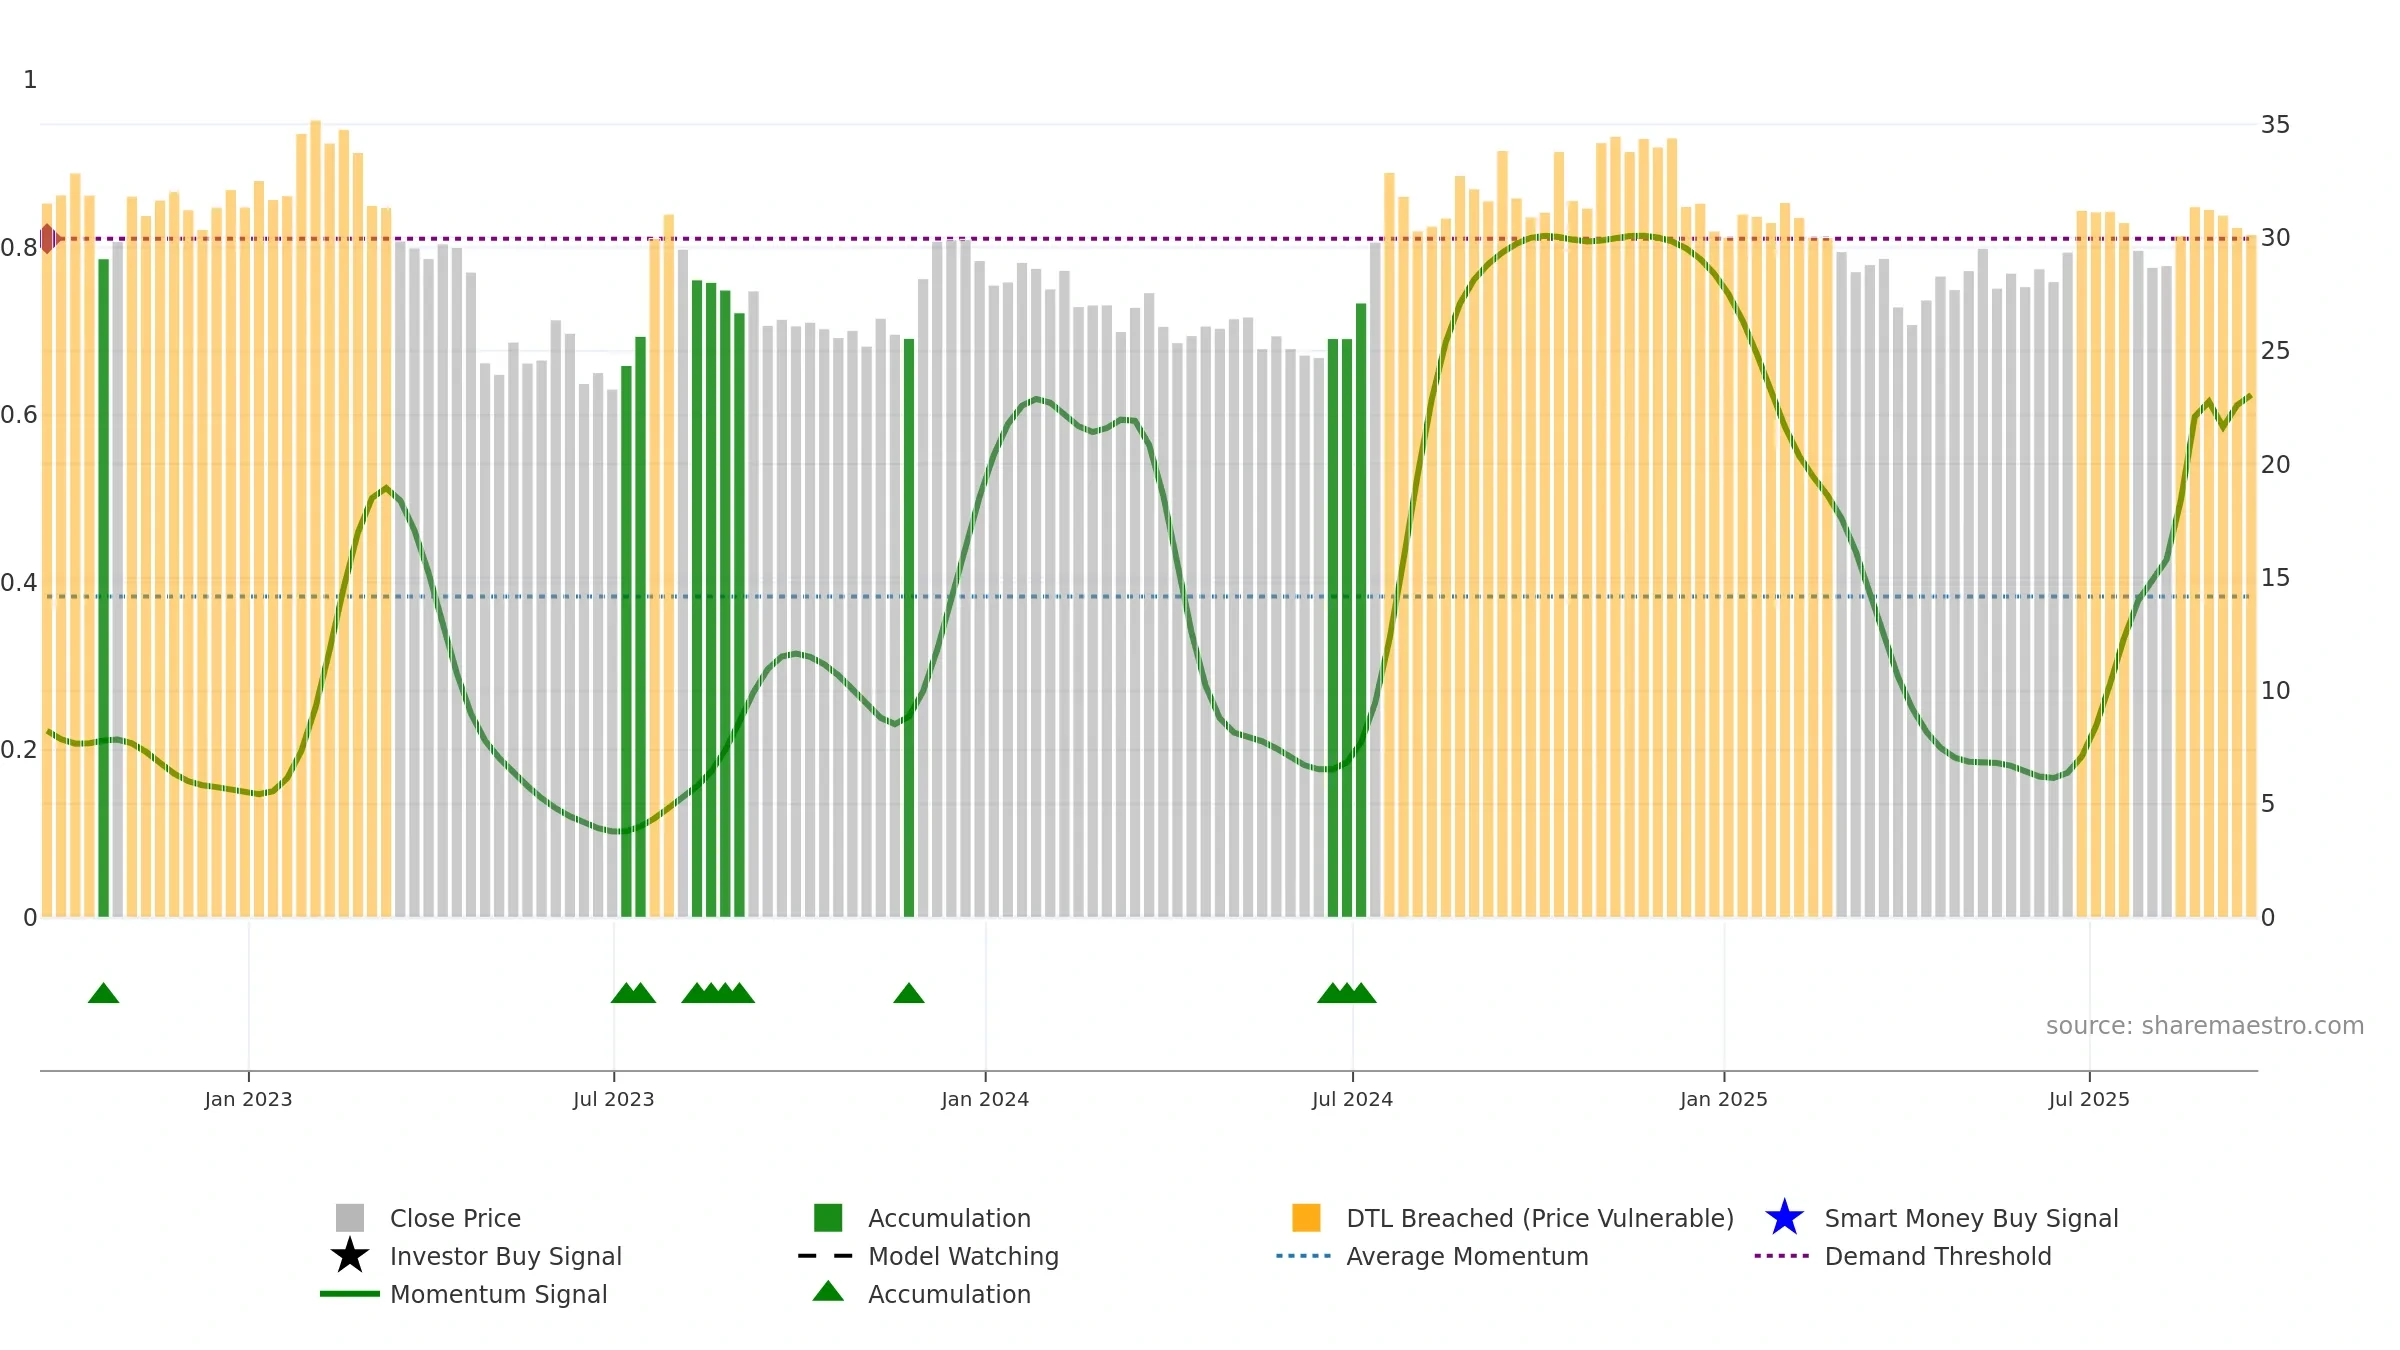Click the DTL Breached (Price Vulnerable) label
Screen dimensions: 2400x1350
pos(1539,1218)
